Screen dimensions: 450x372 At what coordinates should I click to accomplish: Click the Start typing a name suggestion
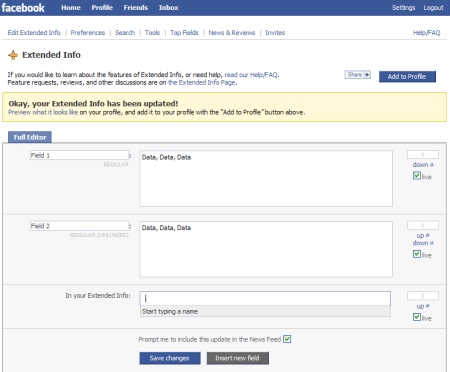(x=265, y=311)
